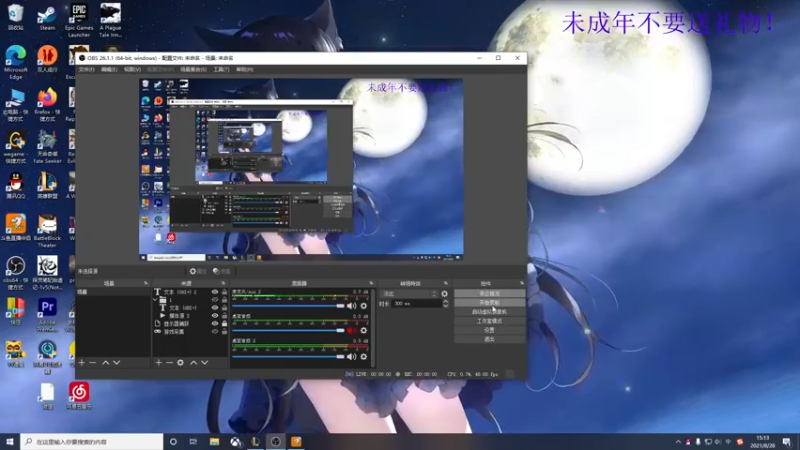Mute the Desktop Audio 2 speaker icon
Screen dimensions: 800x450
click(352, 357)
